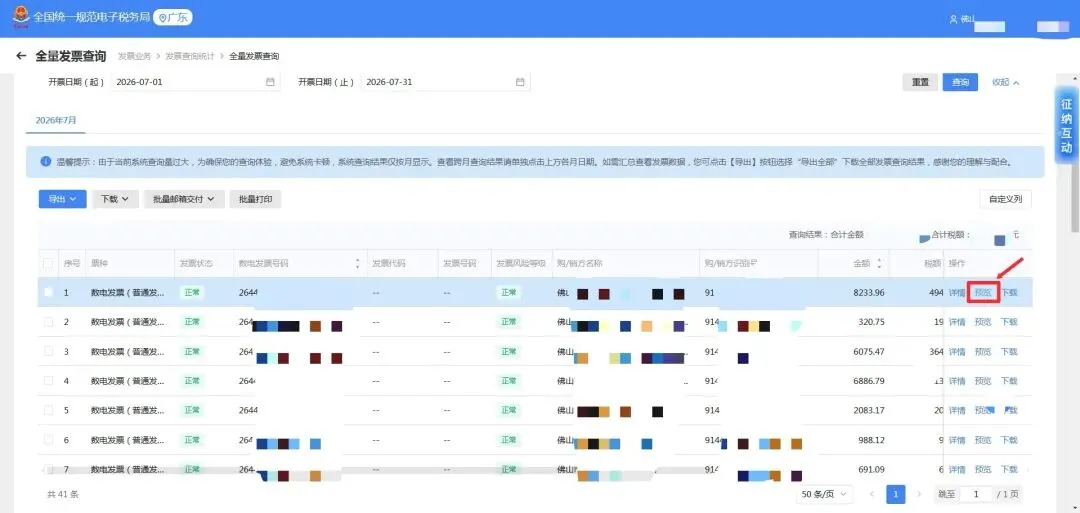Open the 广东 region selector
This screenshot has width=1080, height=513.
(x=173, y=18)
